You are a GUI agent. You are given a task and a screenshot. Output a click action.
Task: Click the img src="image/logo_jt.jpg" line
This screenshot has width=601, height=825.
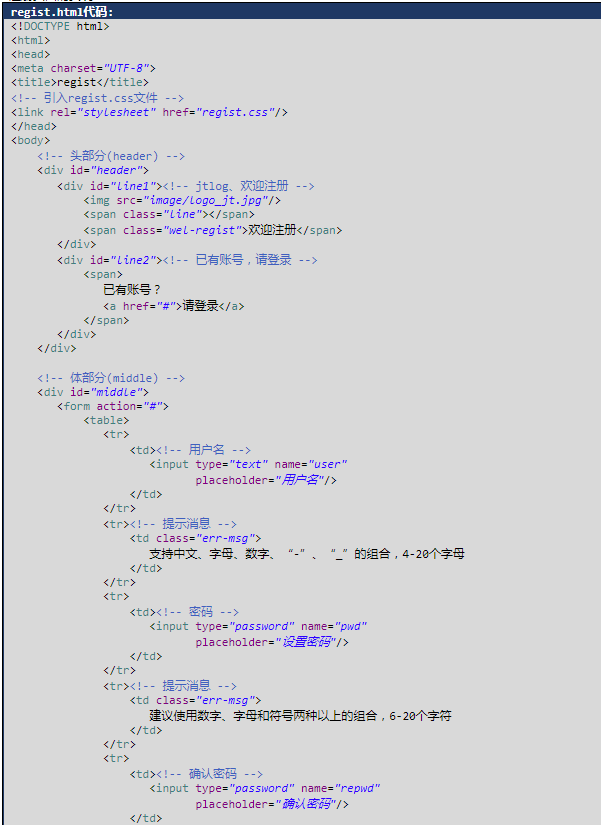coord(182,200)
